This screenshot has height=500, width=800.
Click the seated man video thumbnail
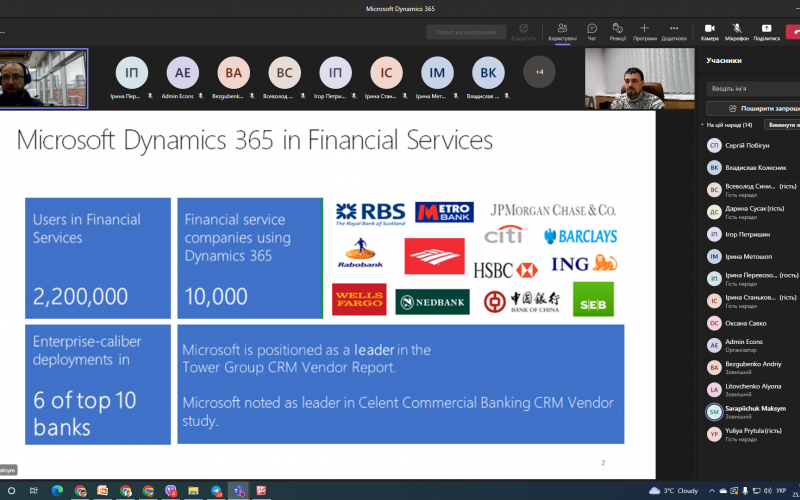tap(640, 79)
